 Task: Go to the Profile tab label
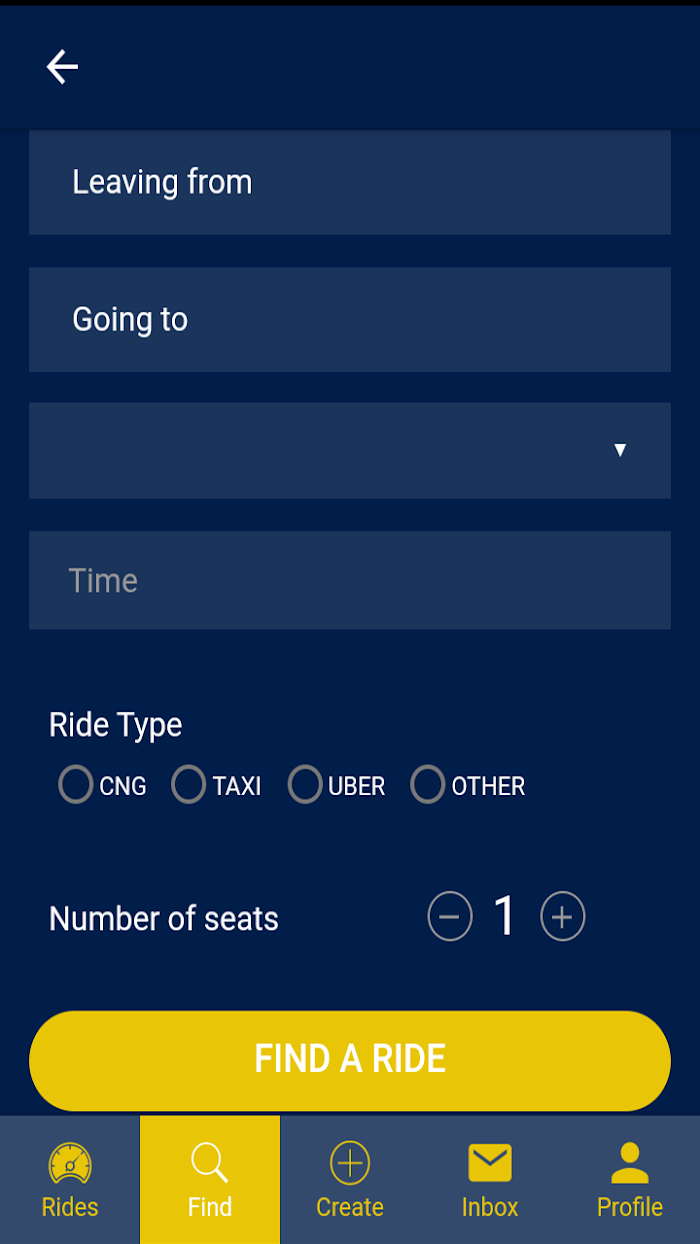[x=630, y=1207]
